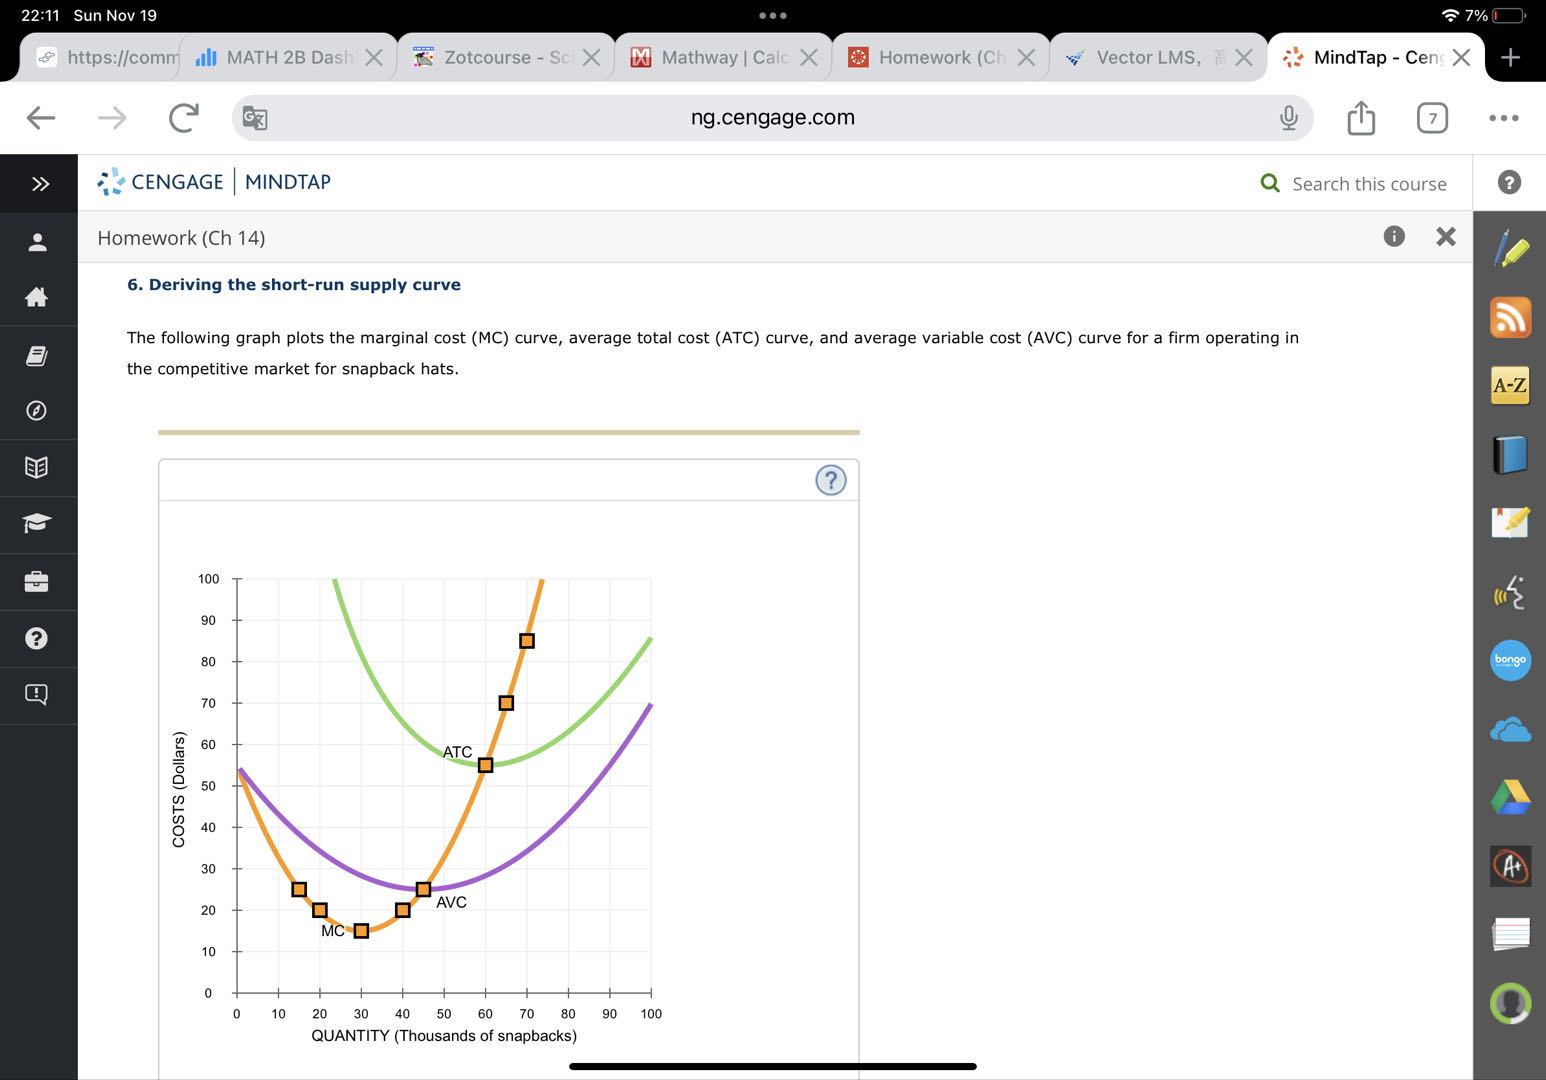Screen dimensions: 1546x1080
Task: Open the notes pencil app
Action: 1510,522
